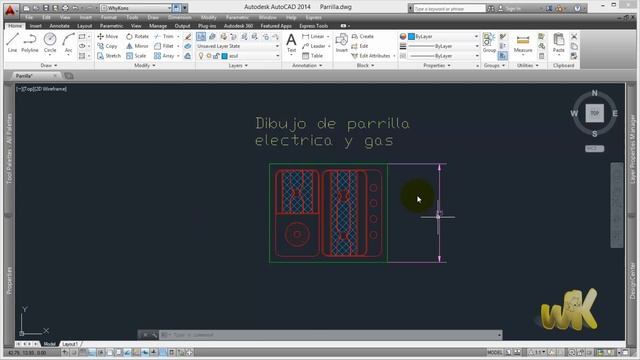Expand the Block panel
Screen dimensions: 640x360
click(365, 65)
